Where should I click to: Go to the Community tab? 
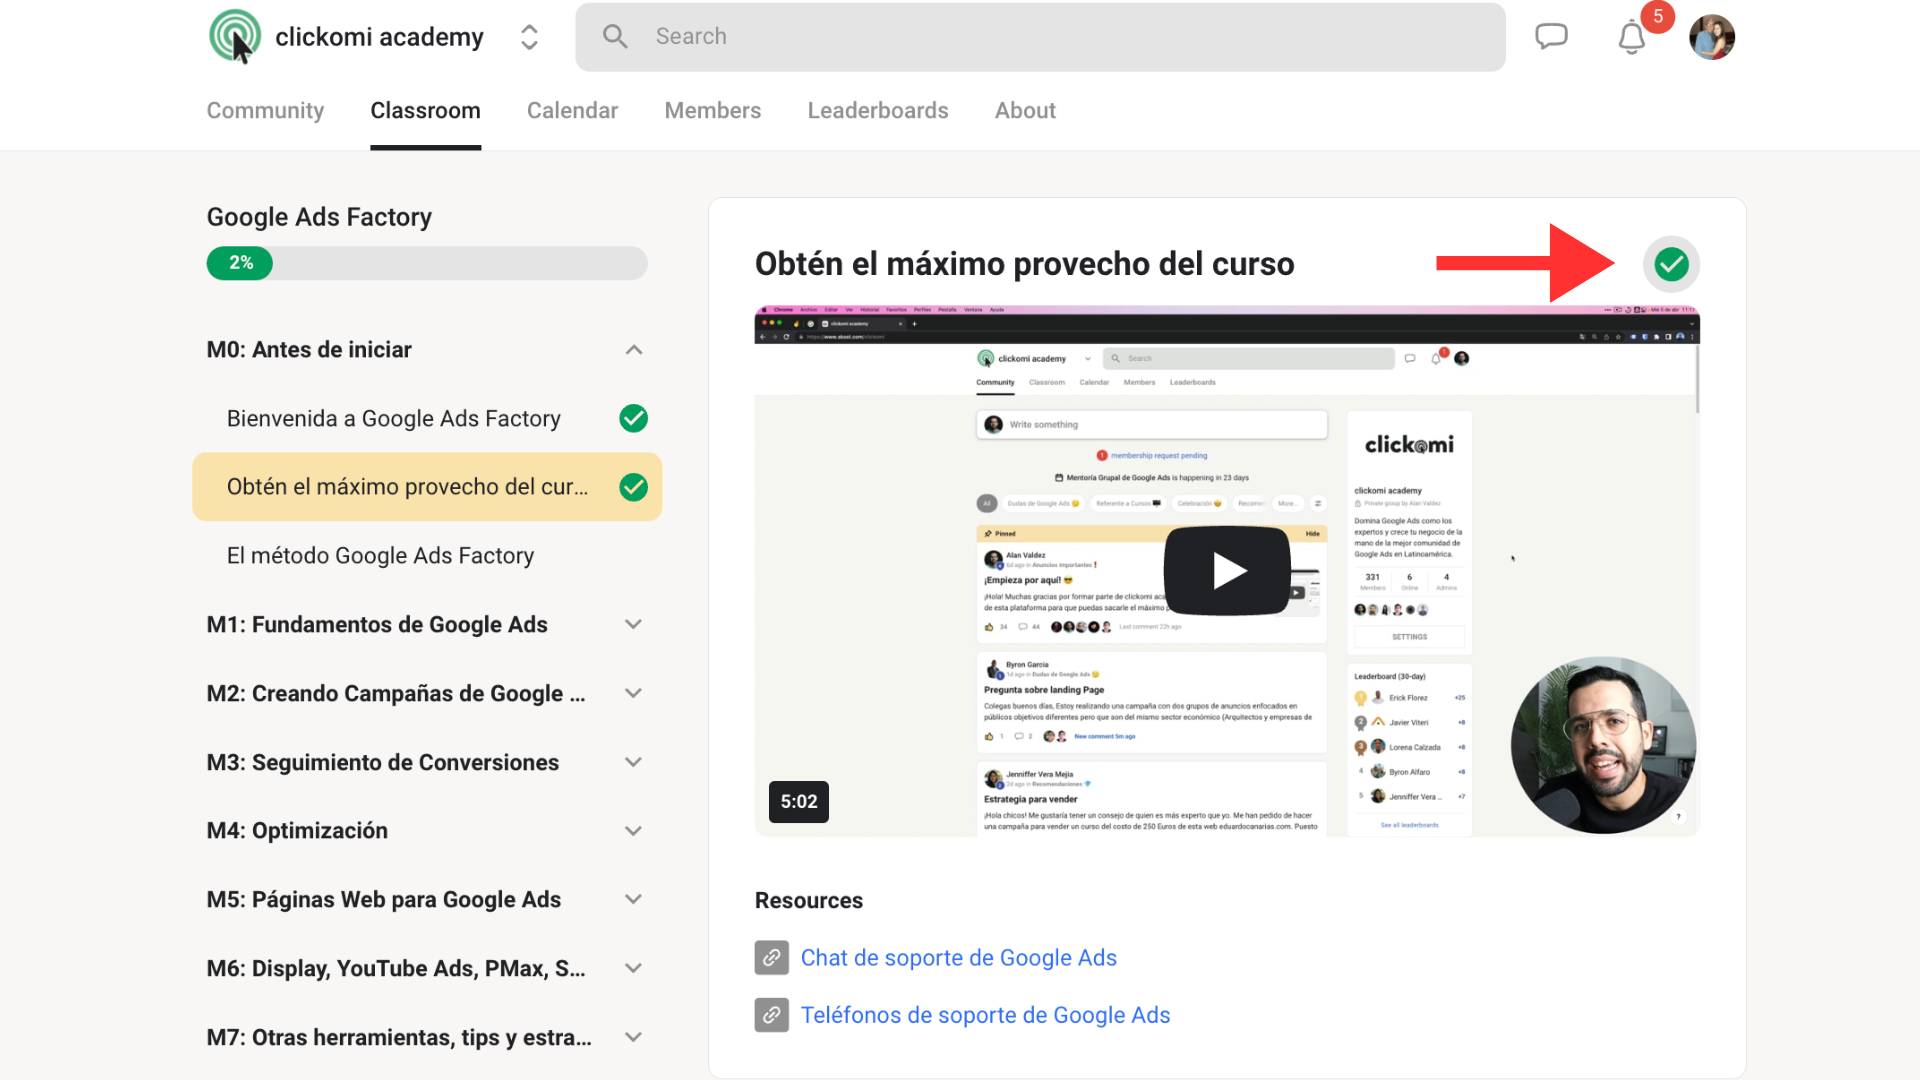(265, 110)
